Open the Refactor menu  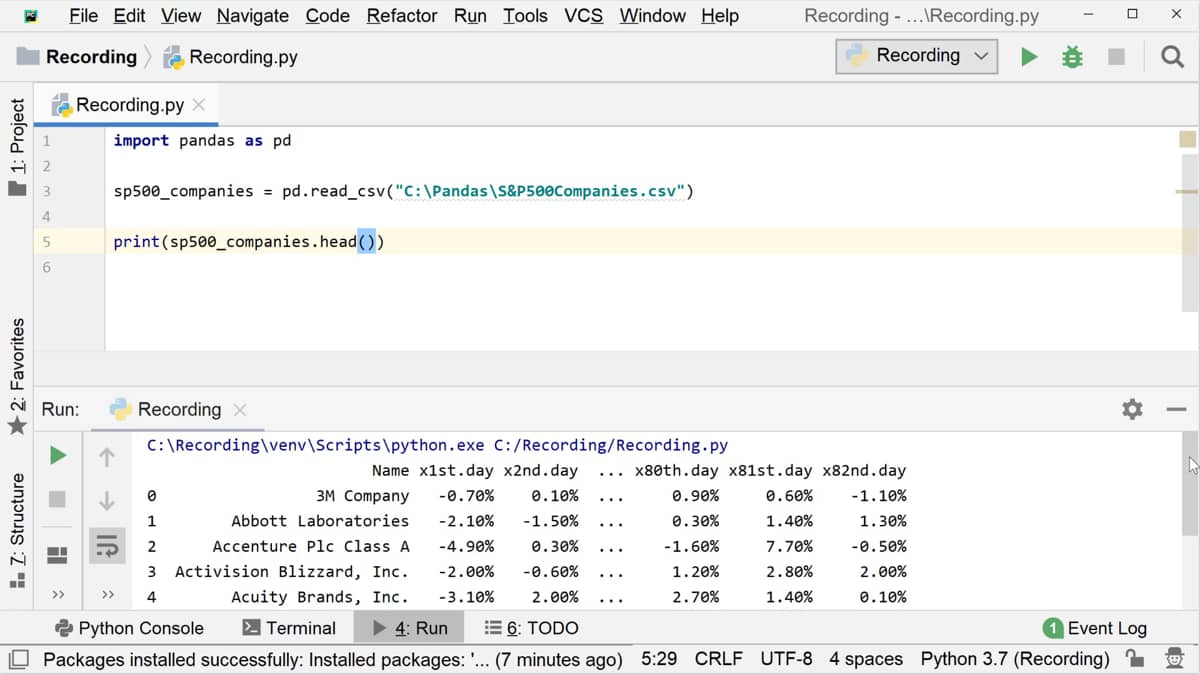[x=402, y=16]
